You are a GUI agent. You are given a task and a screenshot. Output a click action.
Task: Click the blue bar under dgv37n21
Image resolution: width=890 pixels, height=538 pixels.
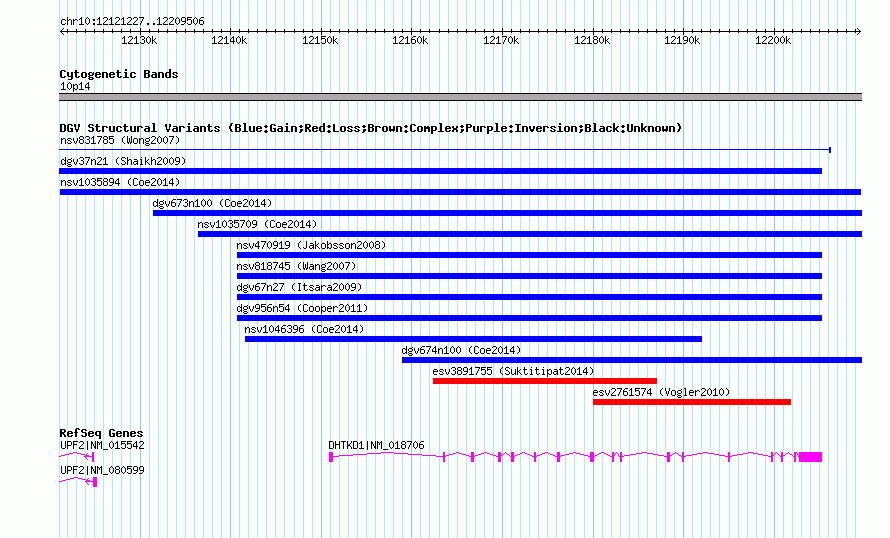440,171
